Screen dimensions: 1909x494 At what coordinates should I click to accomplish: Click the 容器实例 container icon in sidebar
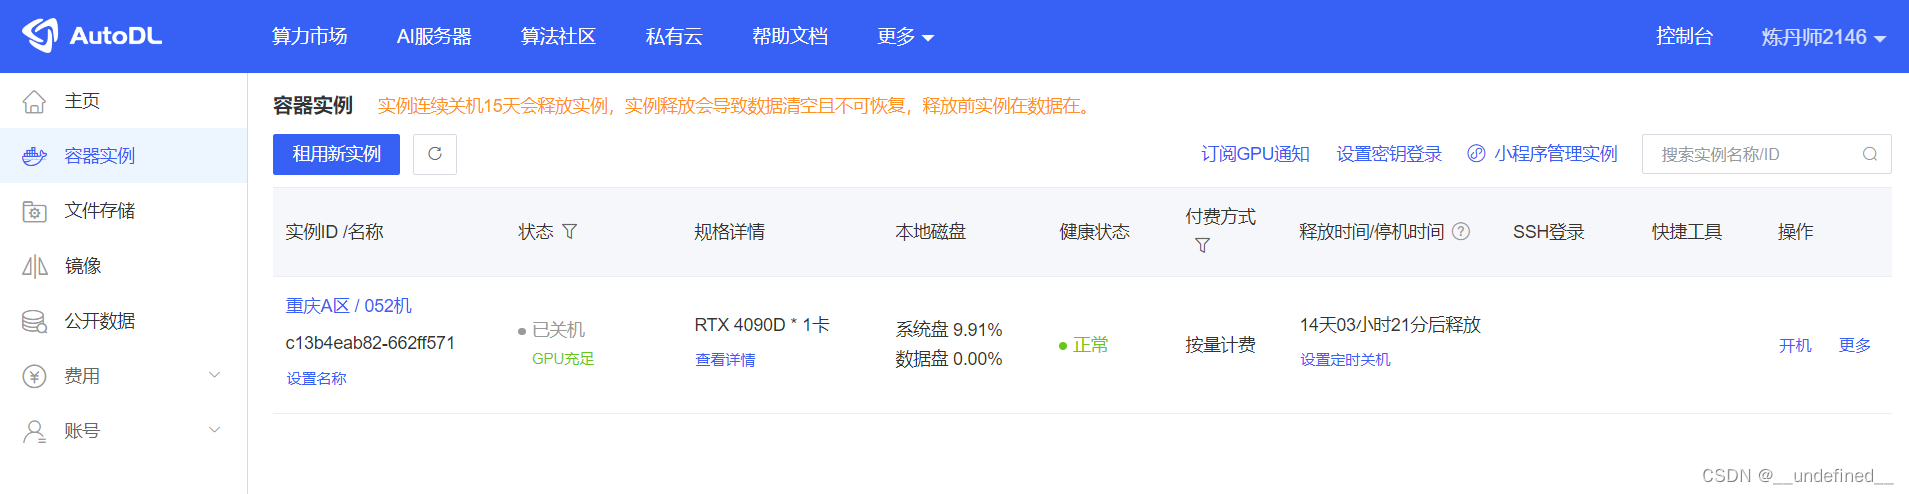click(34, 156)
